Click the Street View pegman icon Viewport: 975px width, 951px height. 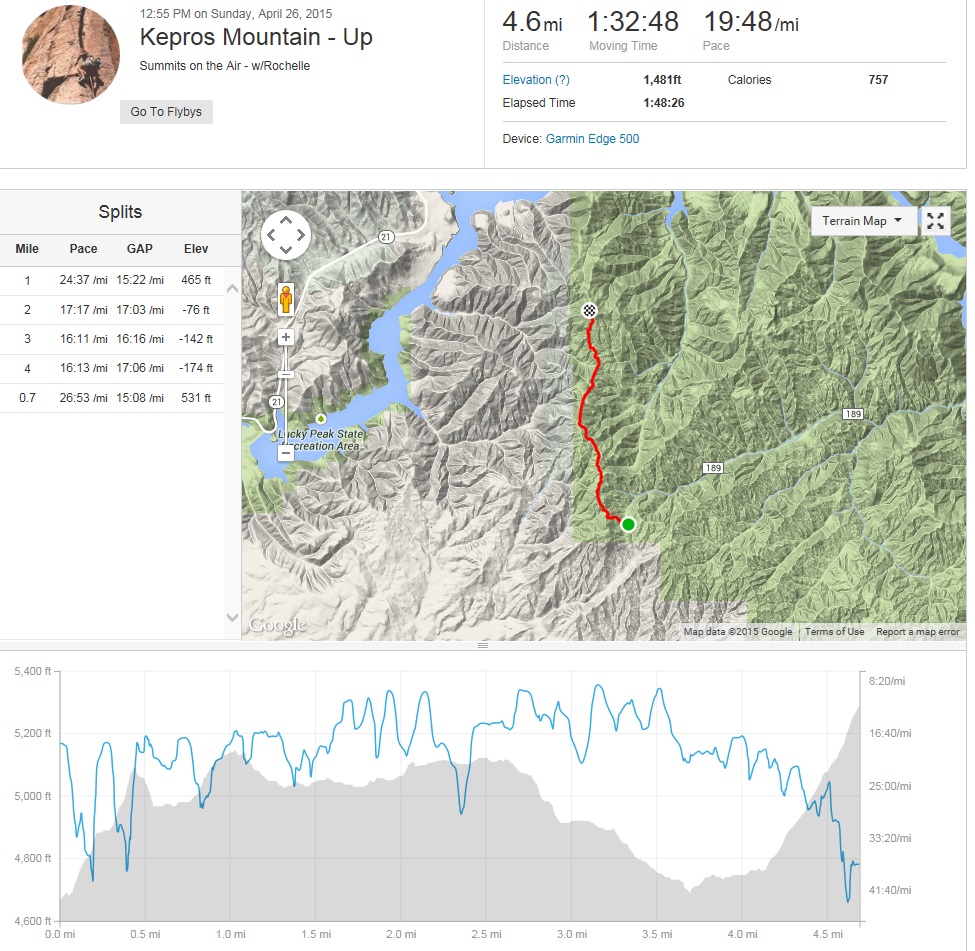pos(286,298)
